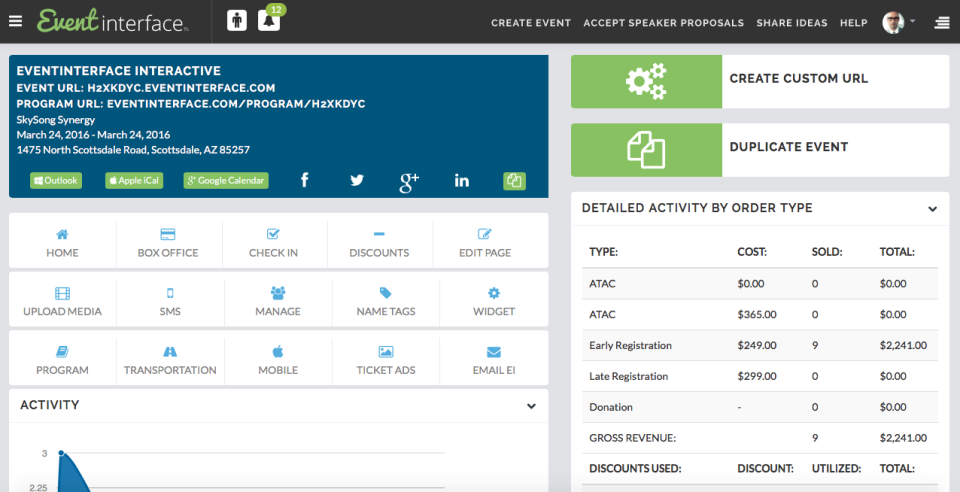960x492 pixels.
Task: Add event to Apple iCal
Action: coord(134,181)
